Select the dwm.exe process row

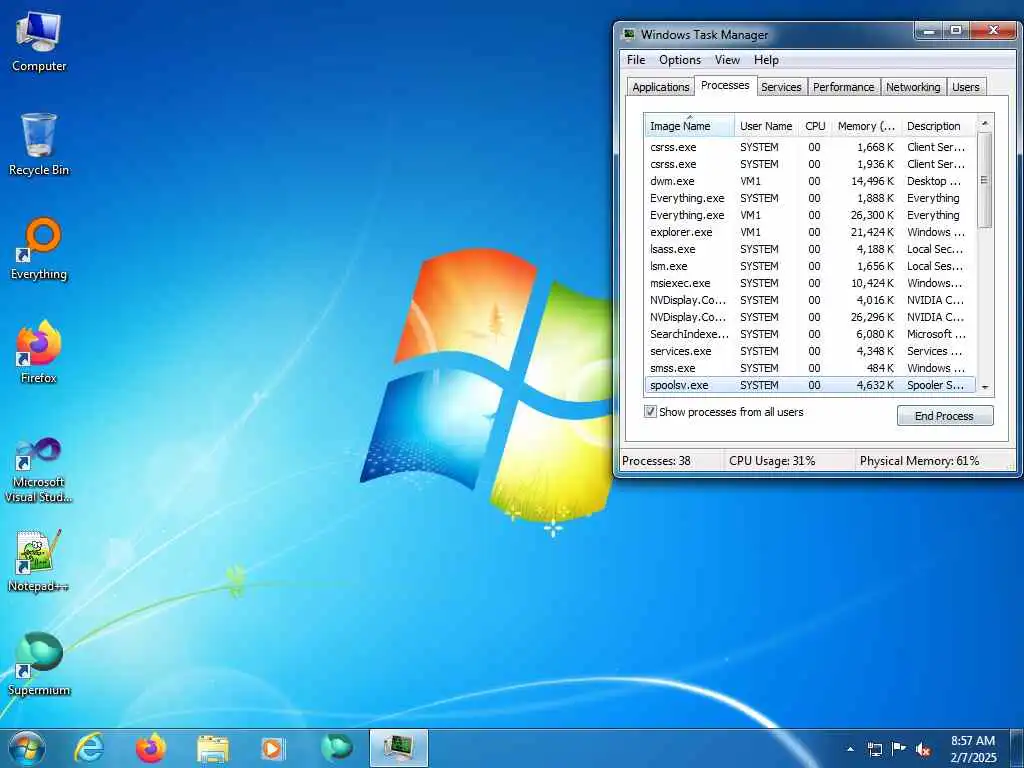(x=810, y=181)
